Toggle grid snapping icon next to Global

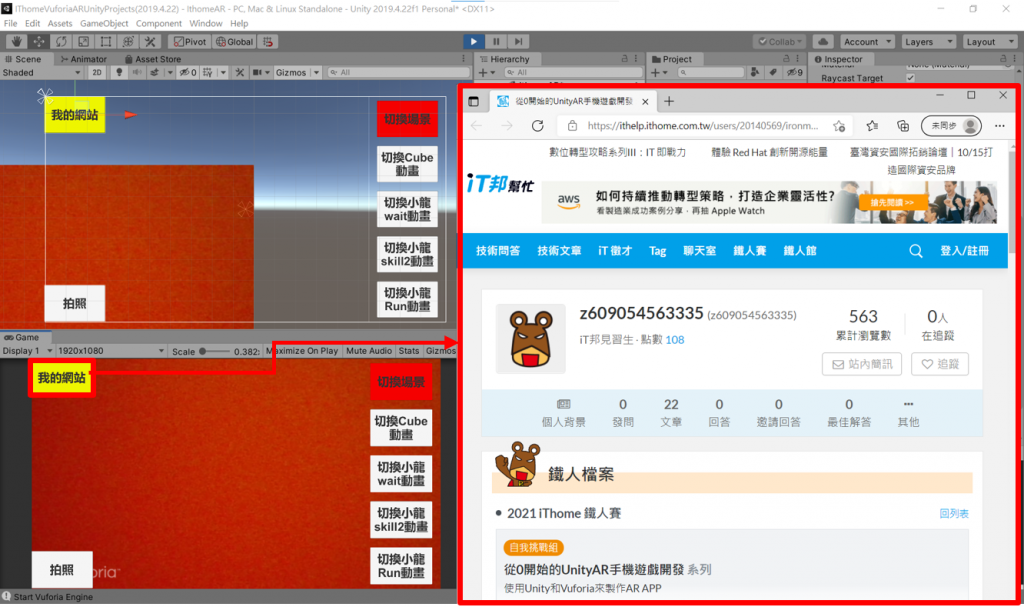[x=268, y=42]
